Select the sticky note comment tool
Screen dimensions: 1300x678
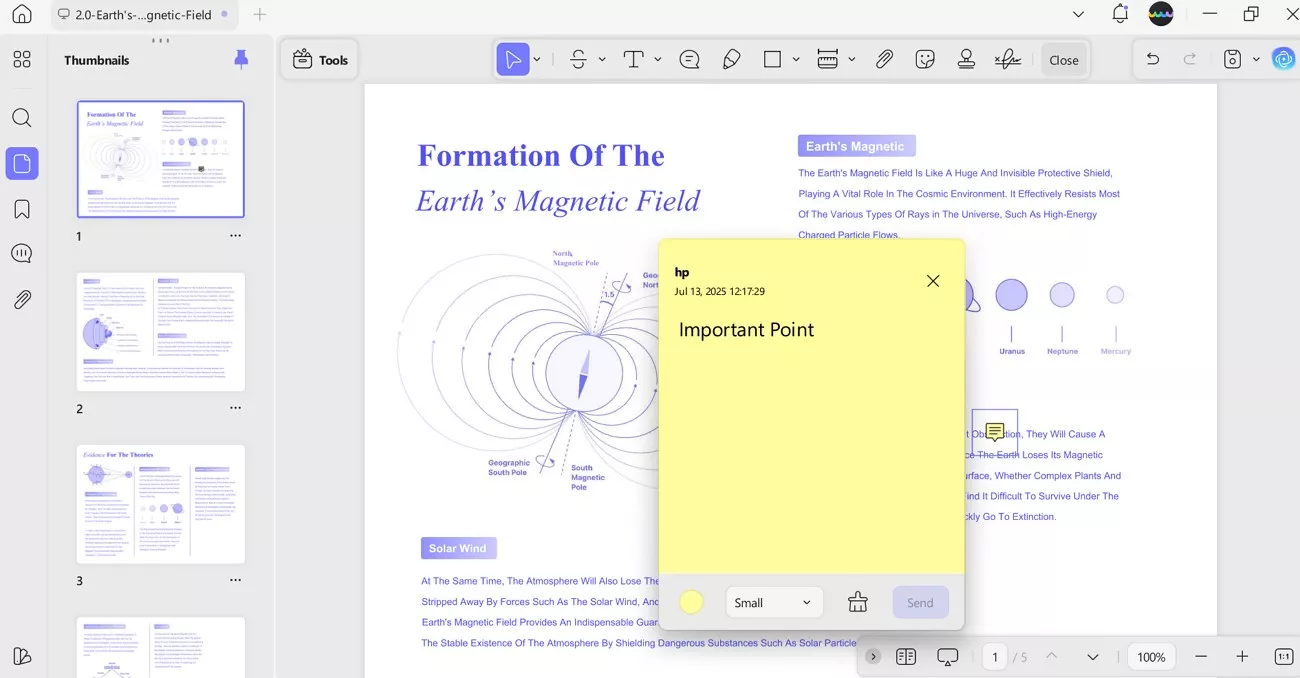coord(689,59)
